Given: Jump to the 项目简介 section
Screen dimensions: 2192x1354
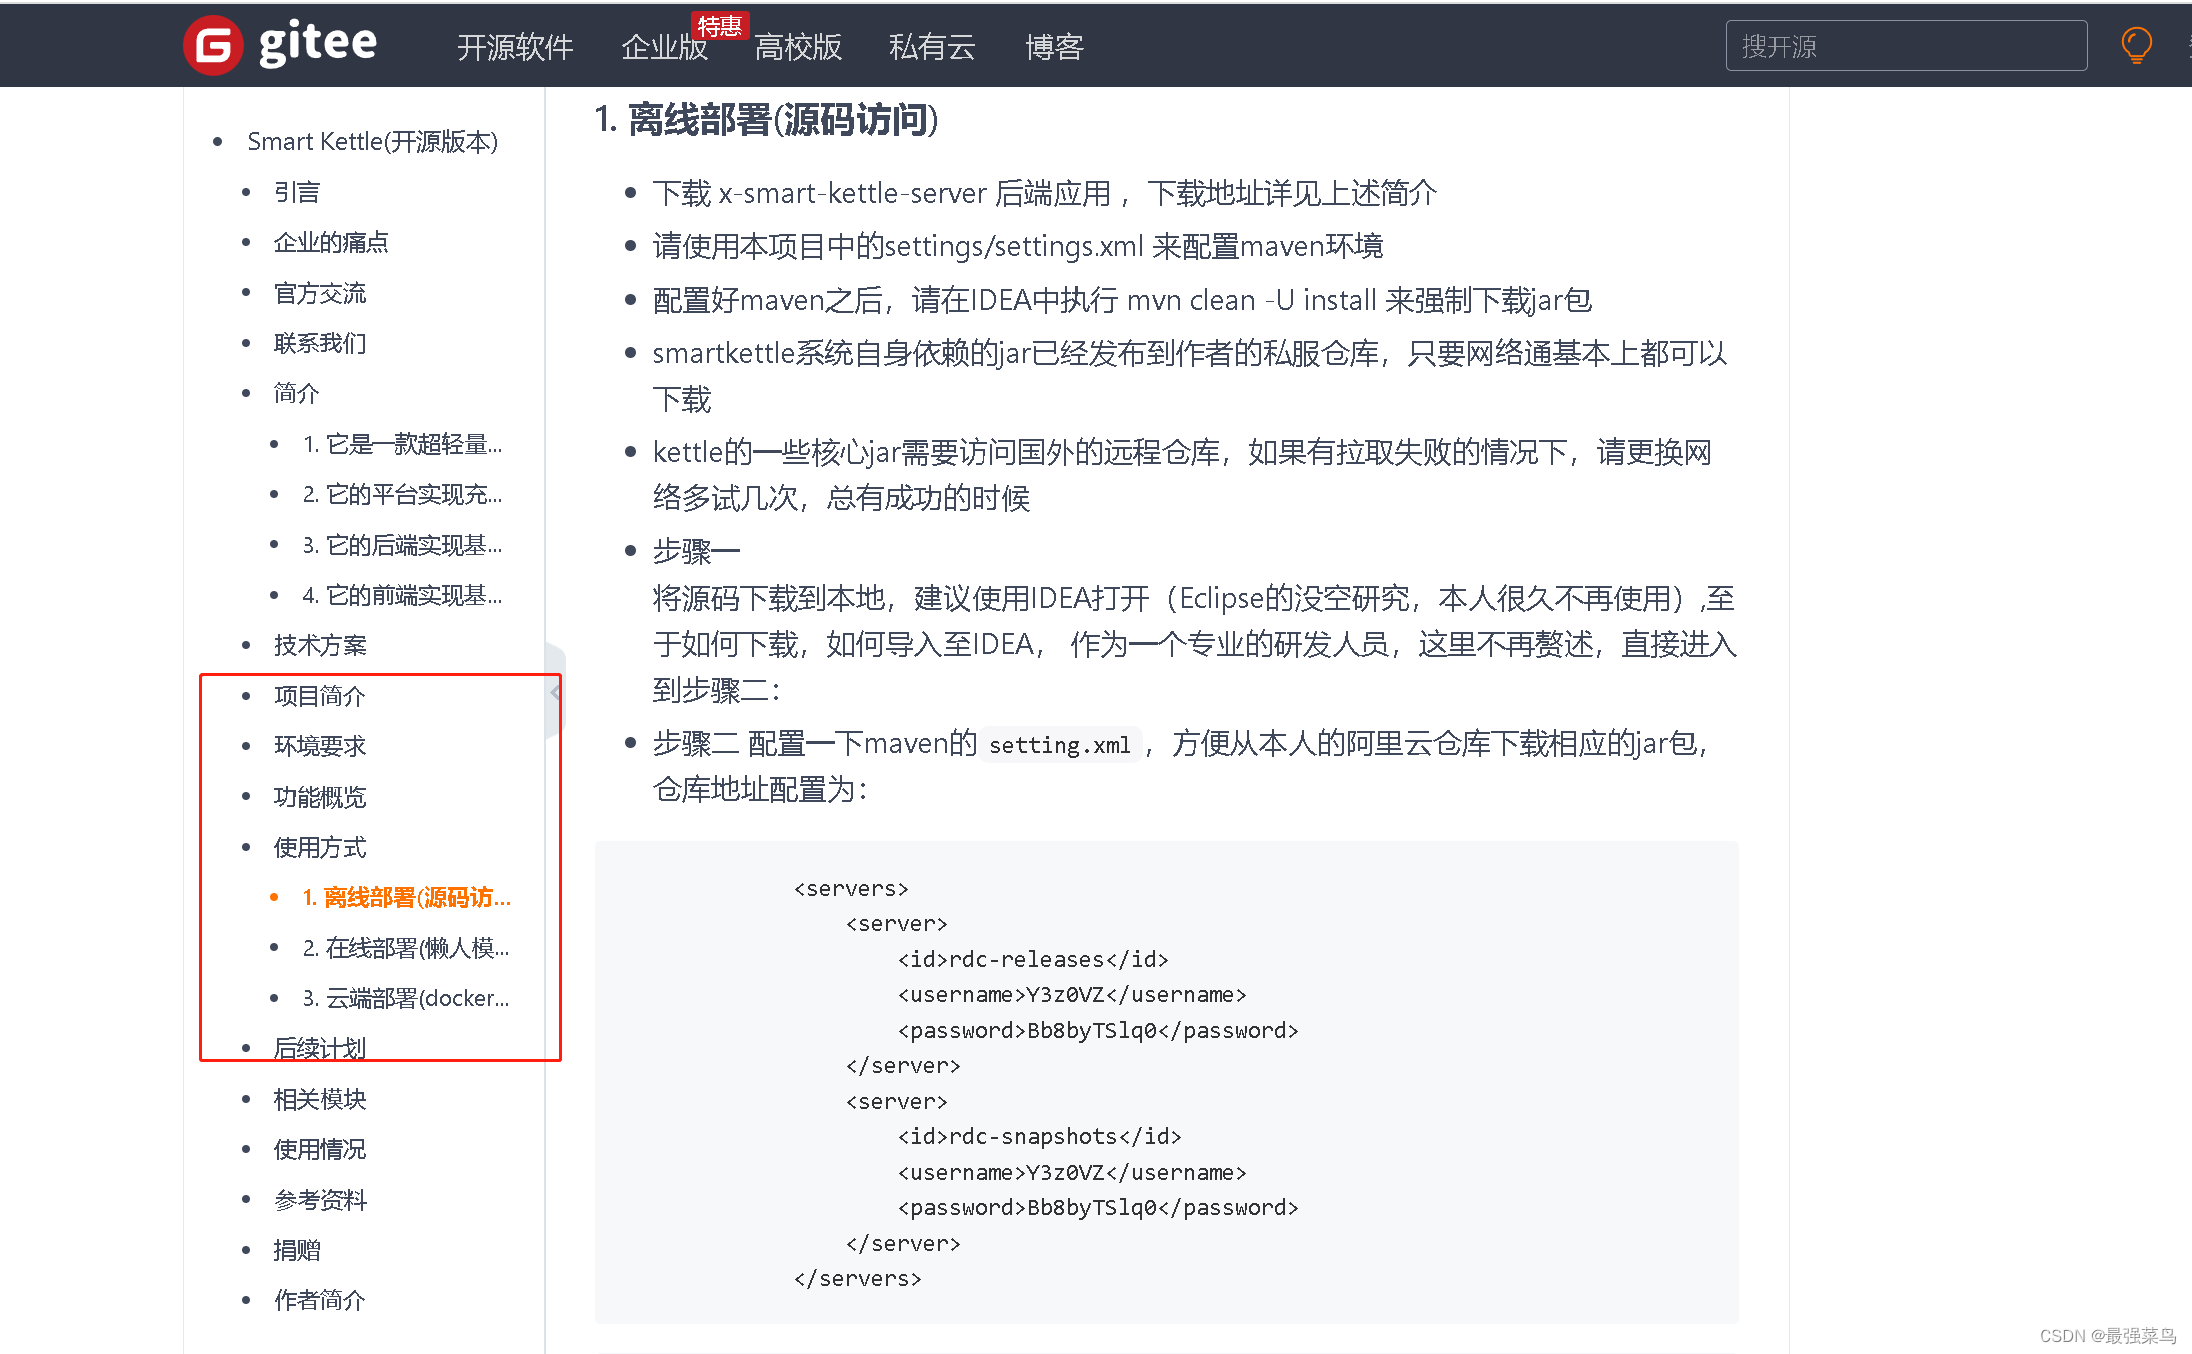Looking at the screenshot, I should [320, 696].
